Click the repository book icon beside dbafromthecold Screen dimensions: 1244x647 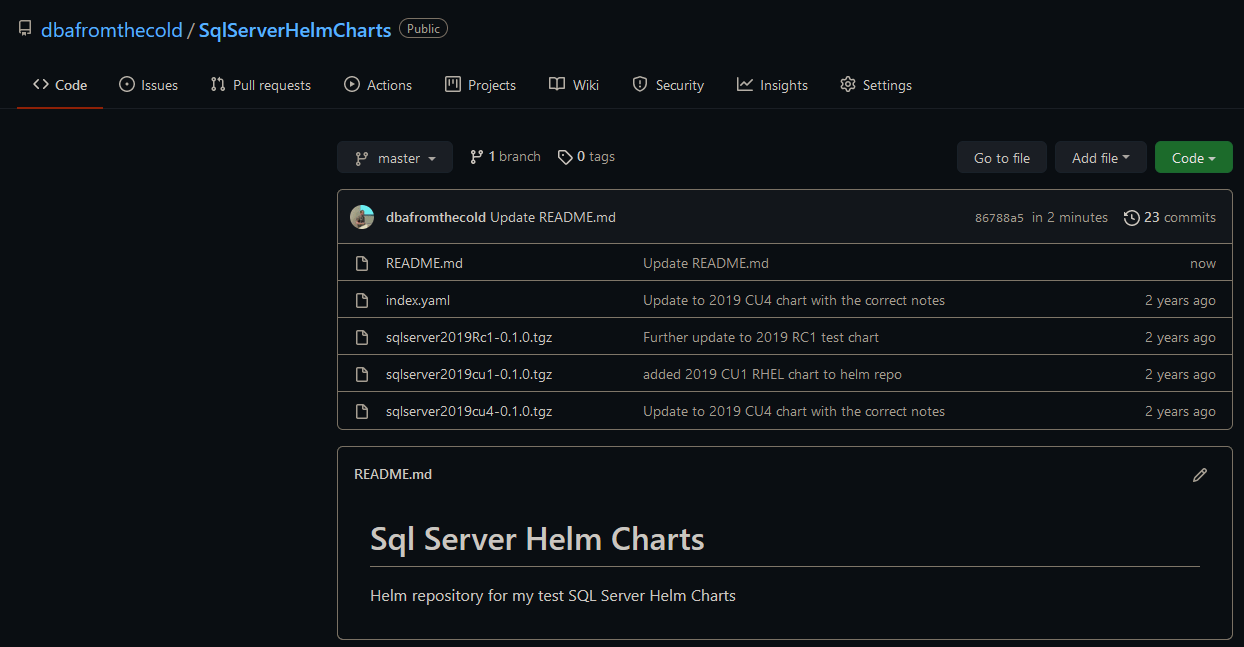[25, 28]
